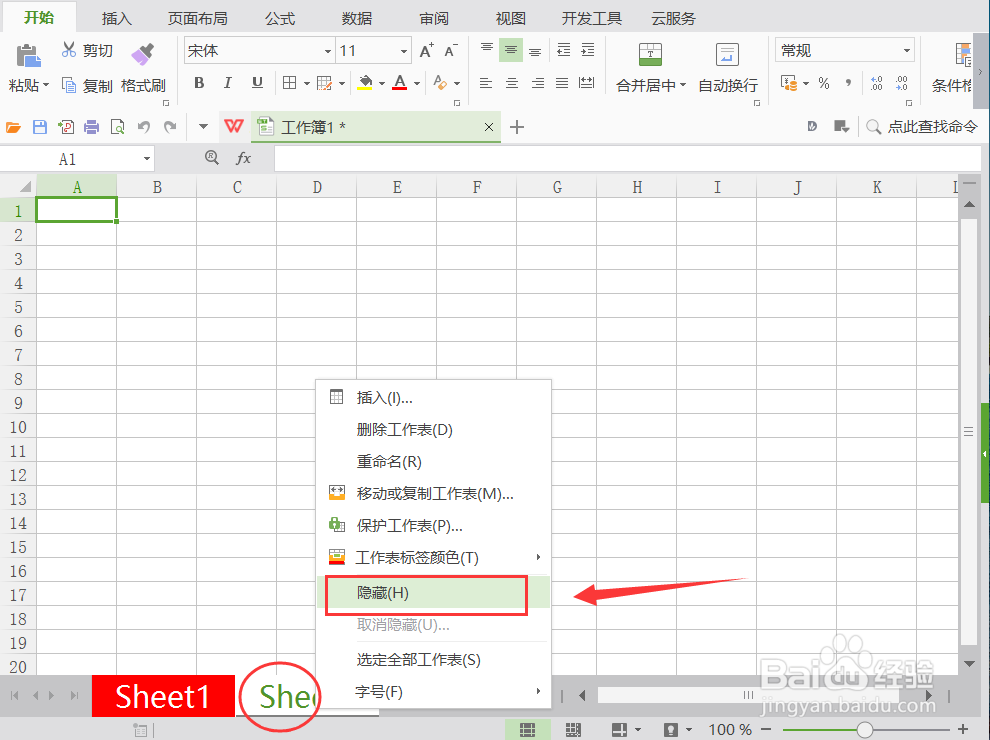Toggle bottom vertical alignment
The width and height of the screenshot is (990, 740).
(x=535, y=51)
